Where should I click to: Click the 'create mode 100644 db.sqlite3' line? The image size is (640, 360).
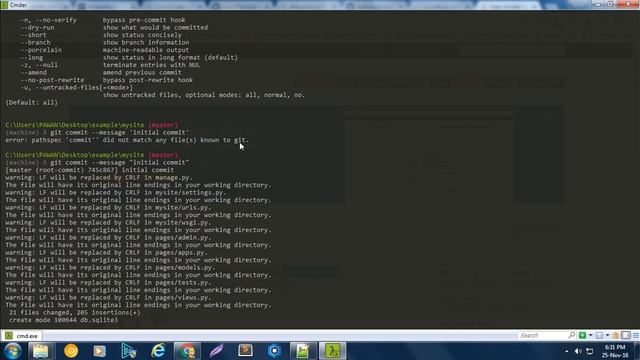(63, 320)
